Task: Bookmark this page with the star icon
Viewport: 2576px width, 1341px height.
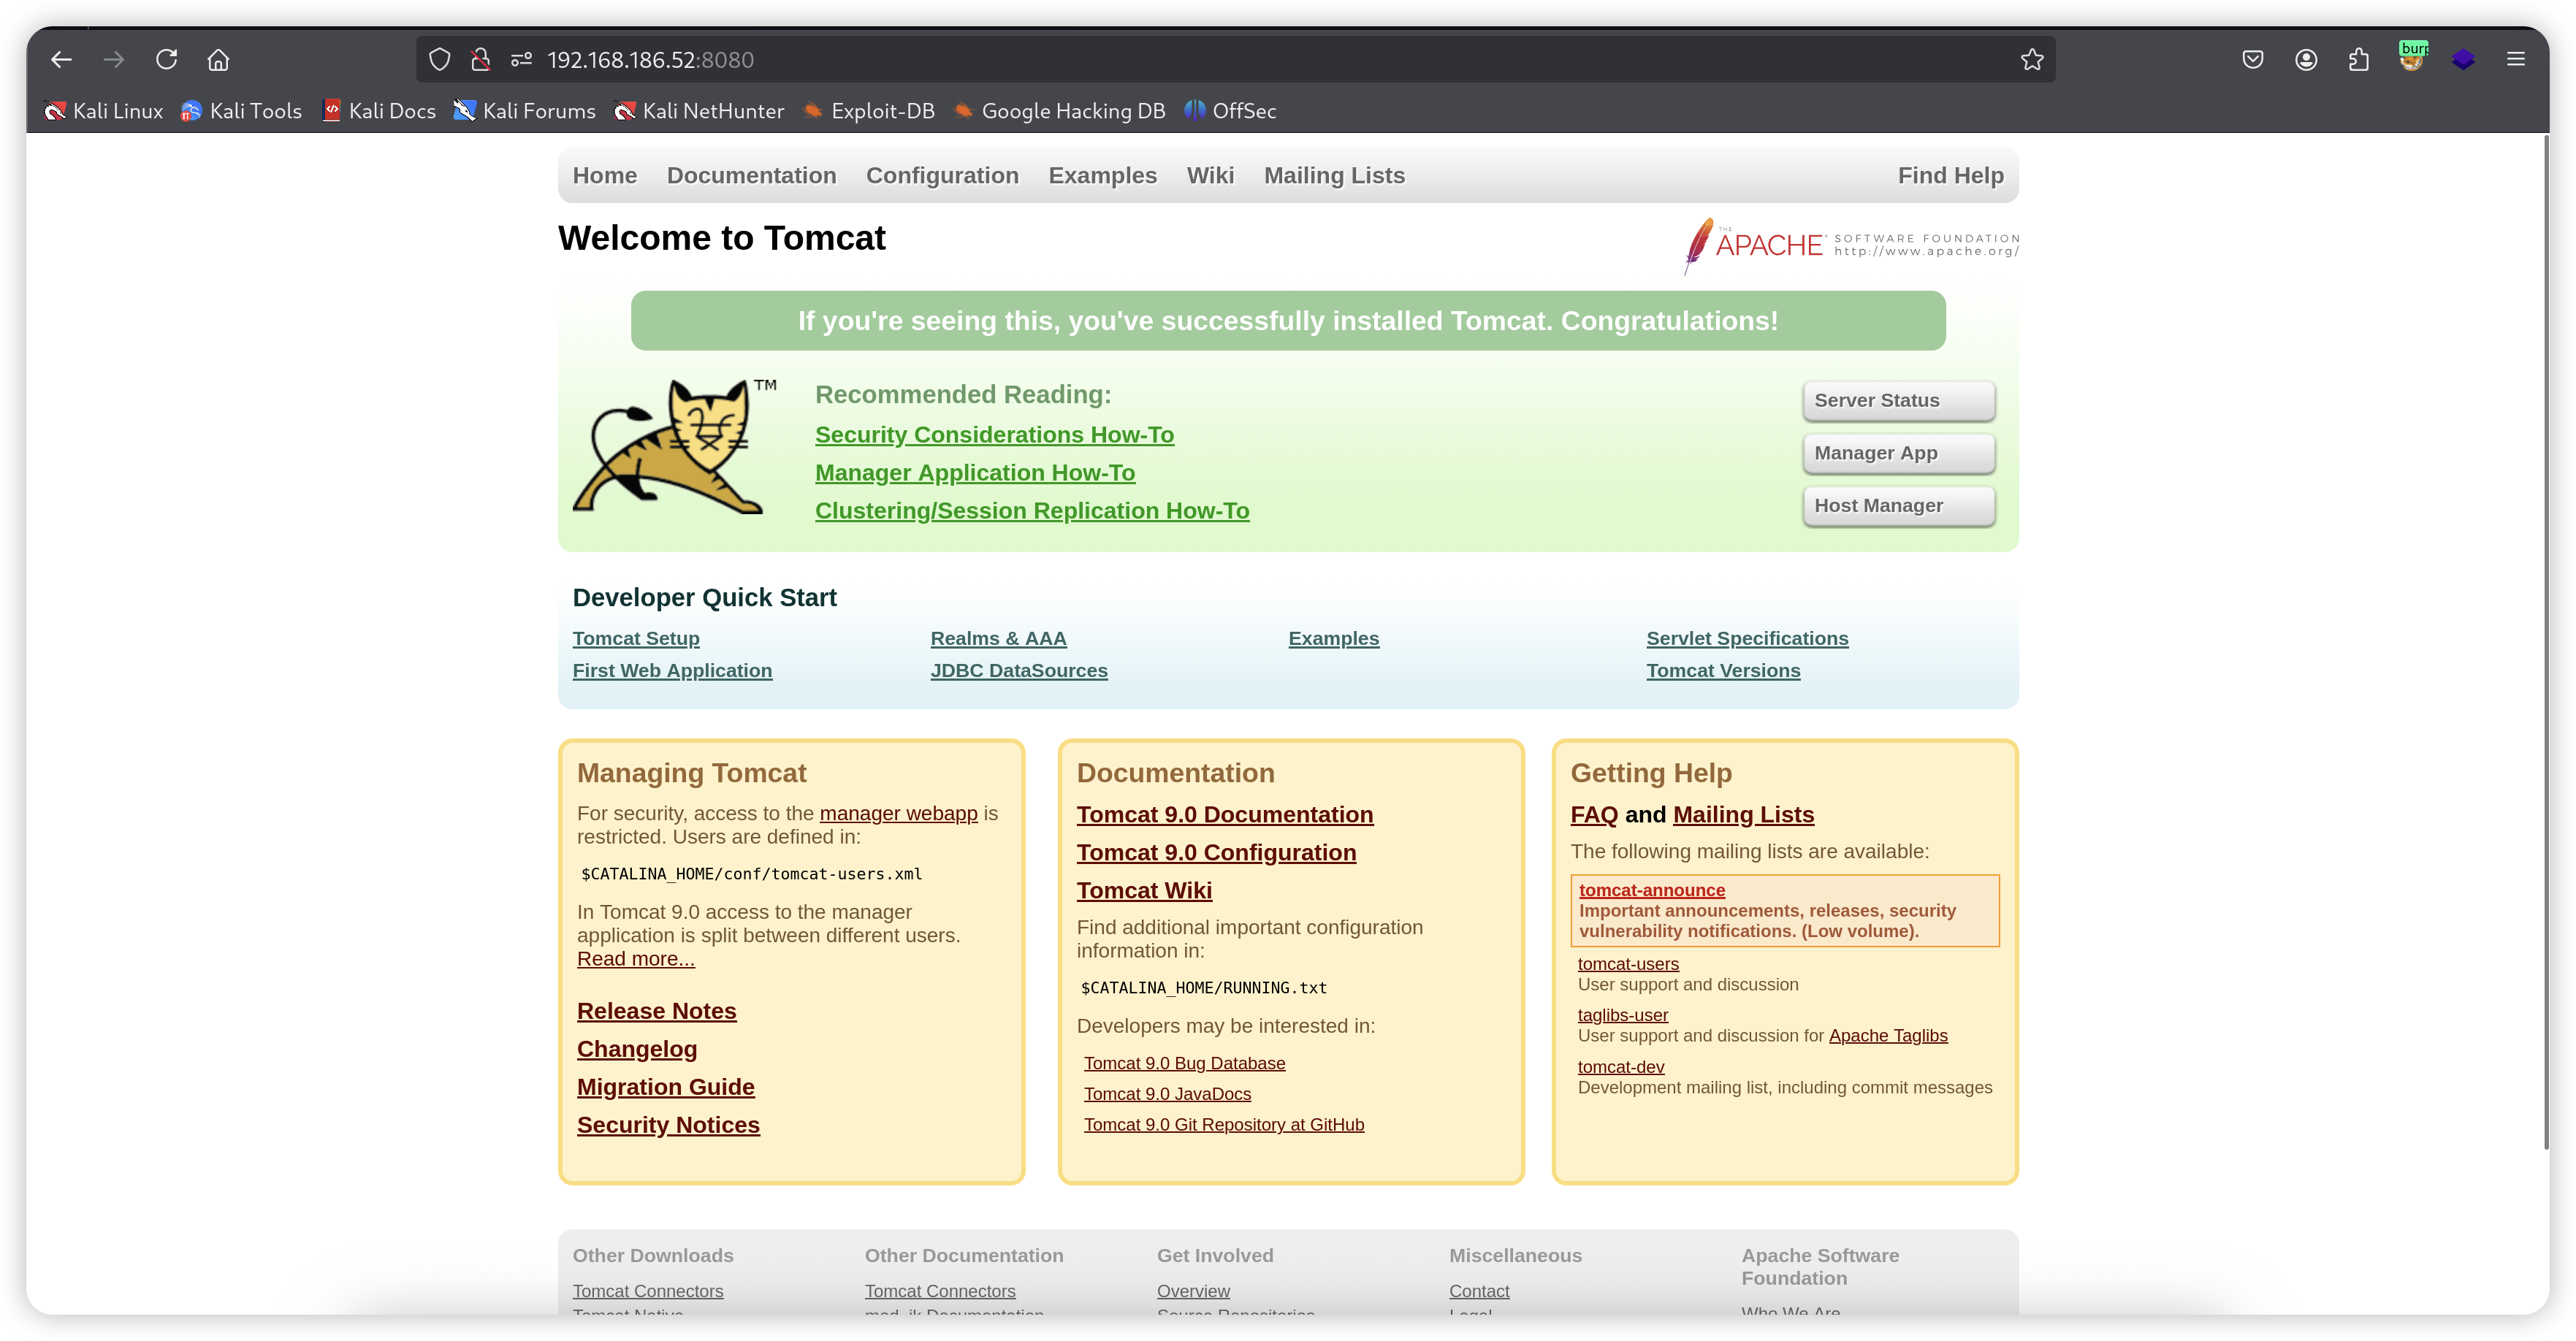Action: tap(2031, 60)
